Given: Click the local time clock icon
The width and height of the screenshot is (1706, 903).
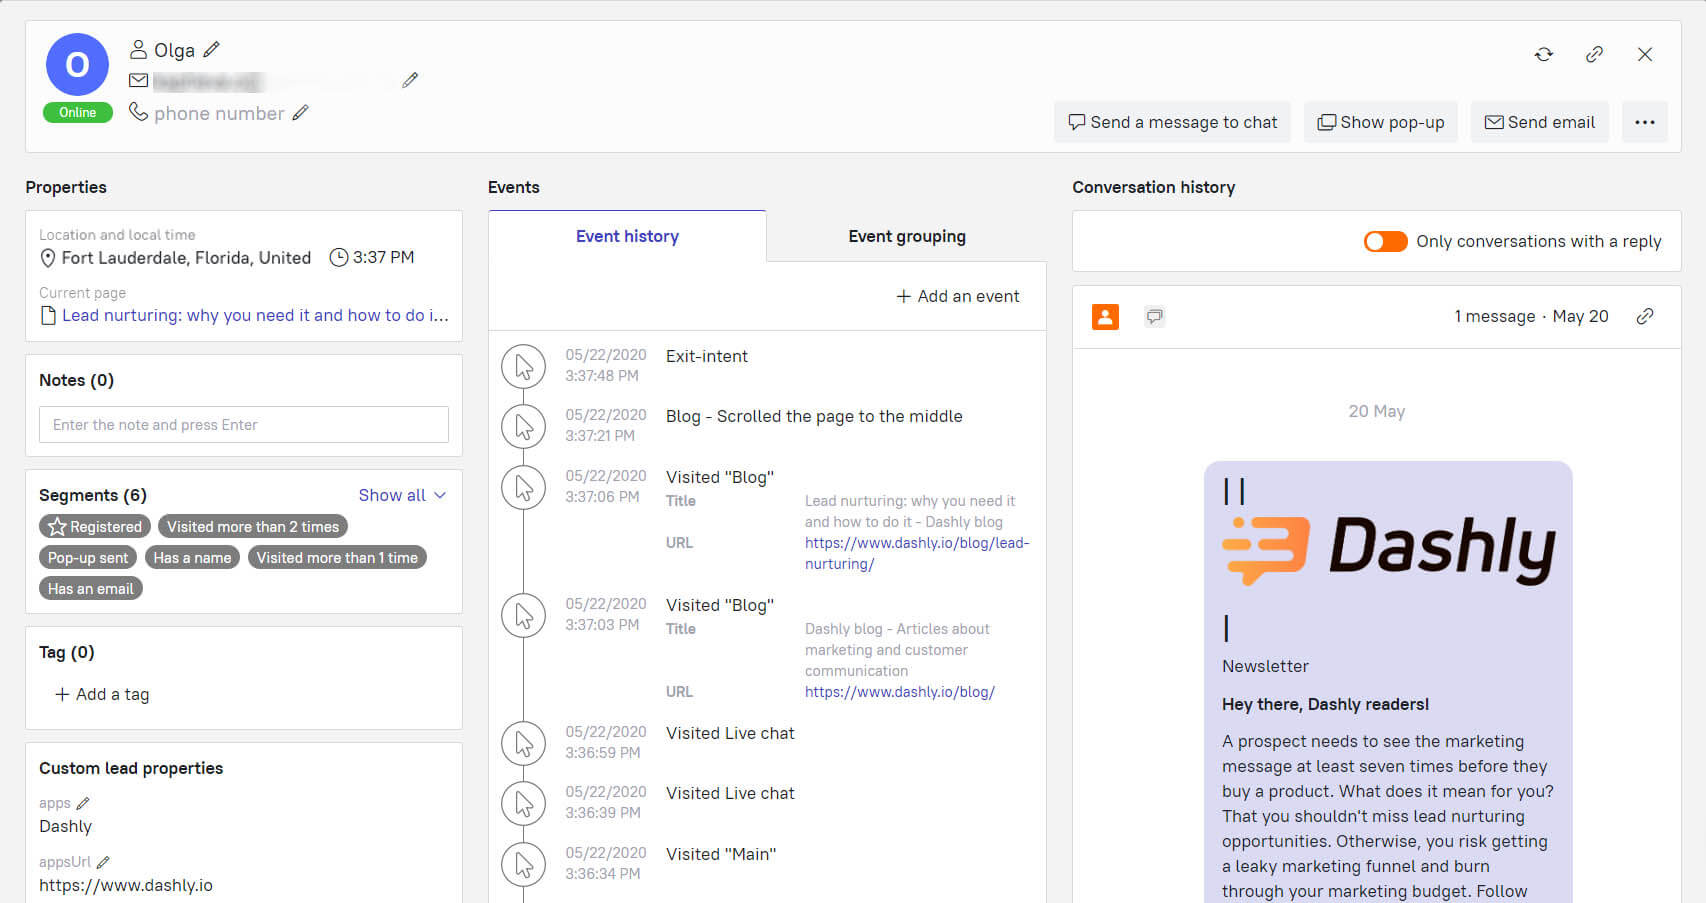Looking at the screenshot, I should 339,258.
